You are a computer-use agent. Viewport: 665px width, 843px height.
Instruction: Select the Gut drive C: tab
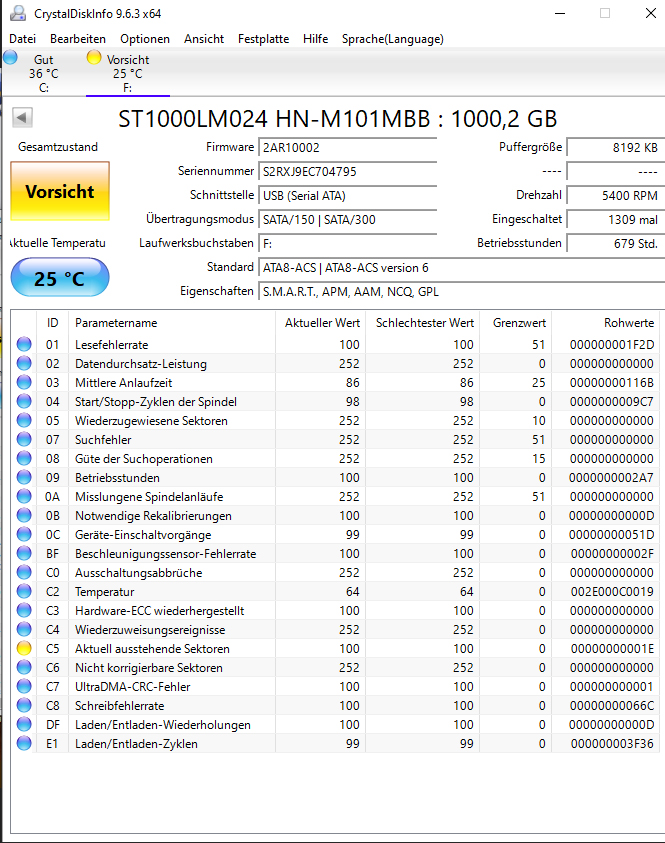(43, 73)
